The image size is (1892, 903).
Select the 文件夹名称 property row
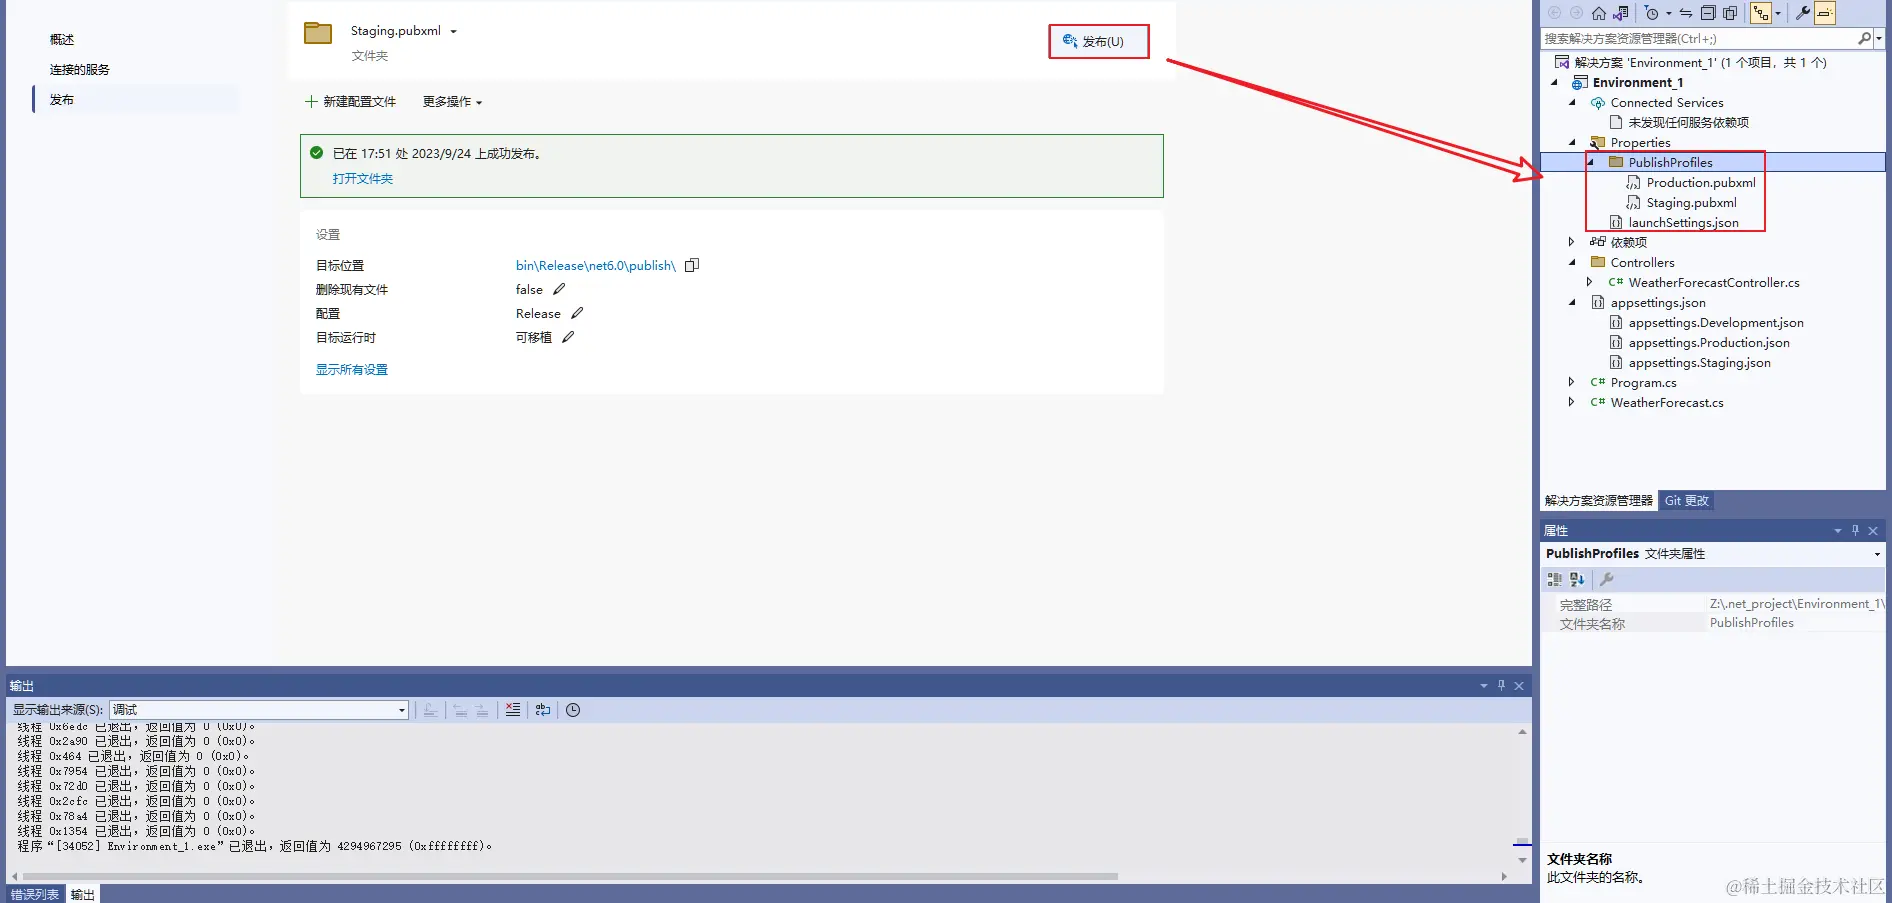[x=1713, y=623]
